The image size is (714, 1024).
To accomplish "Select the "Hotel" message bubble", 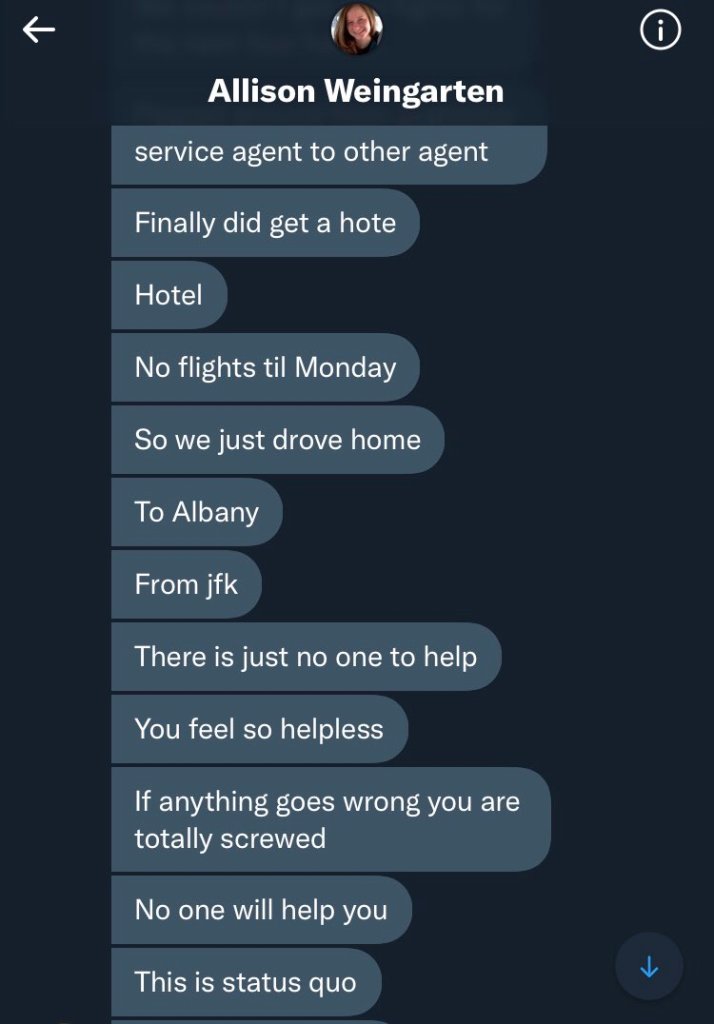I will pyautogui.click(x=169, y=295).
